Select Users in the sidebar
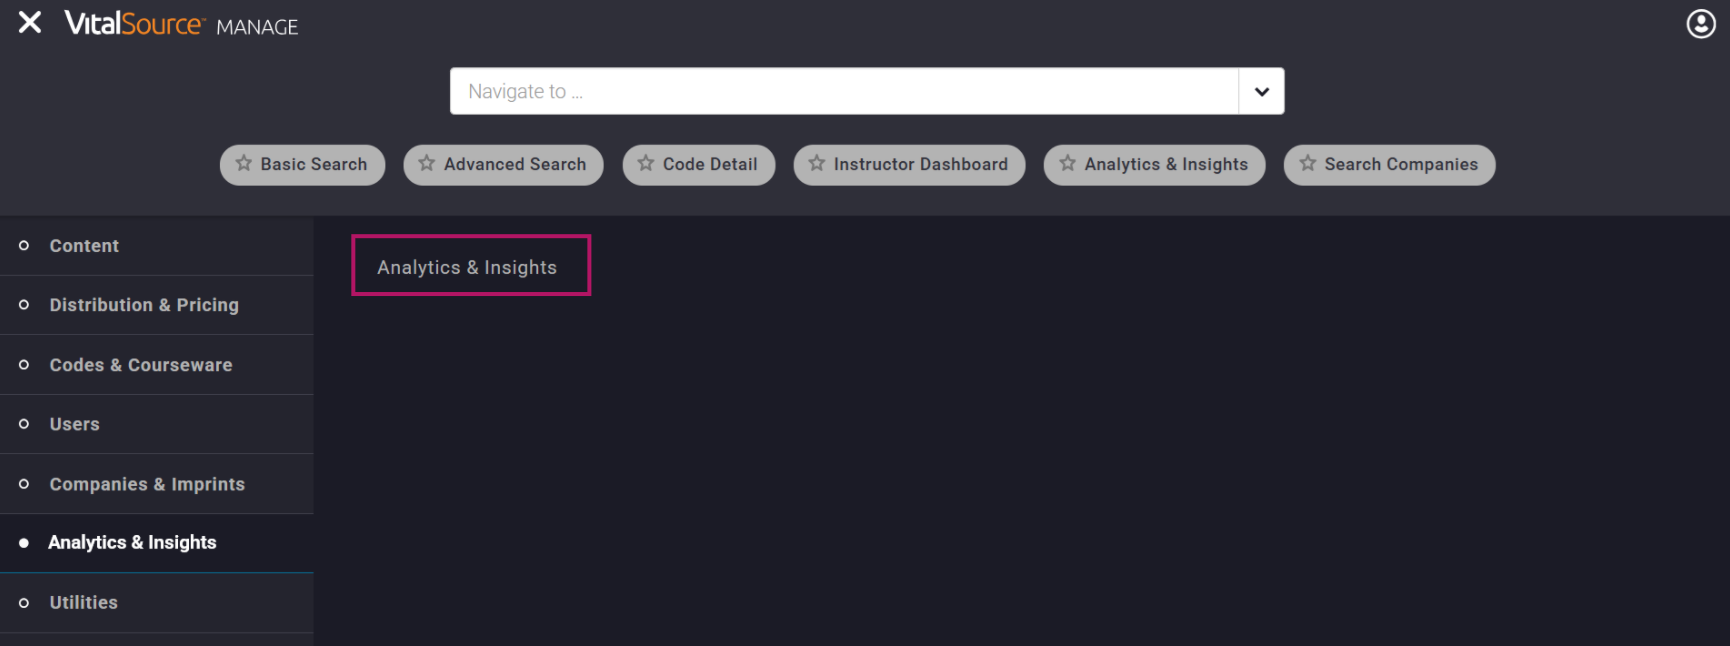This screenshot has height=646, width=1730. click(x=75, y=424)
